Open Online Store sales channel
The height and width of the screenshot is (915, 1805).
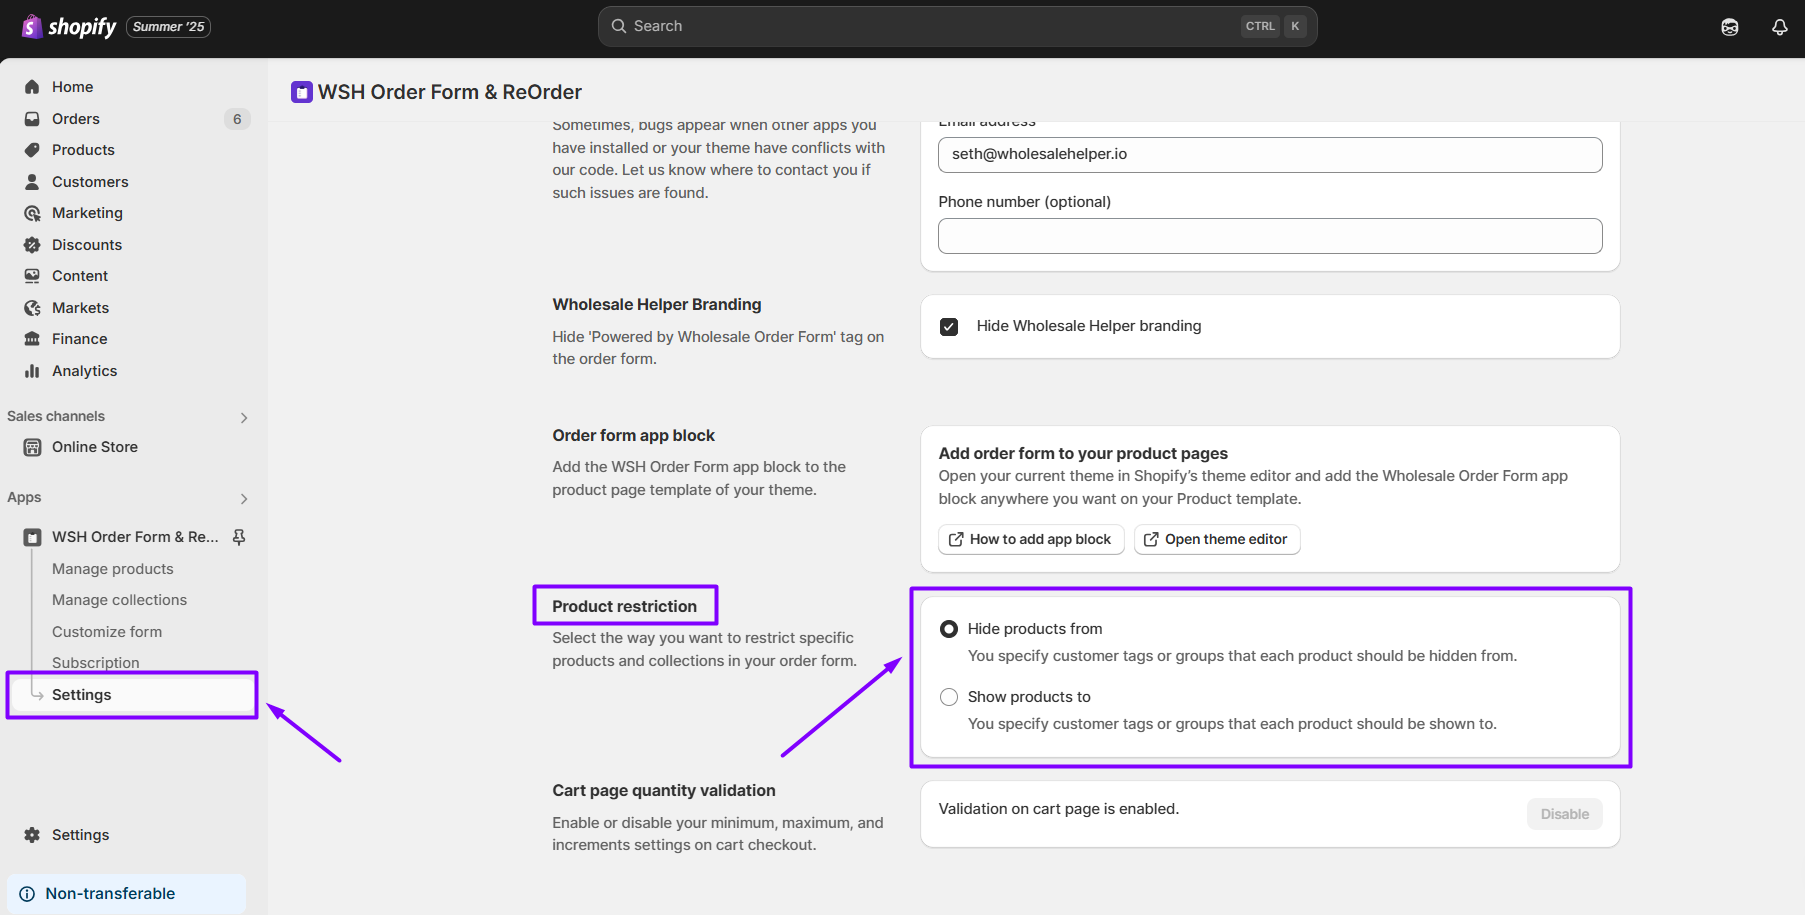[x=95, y=447]
